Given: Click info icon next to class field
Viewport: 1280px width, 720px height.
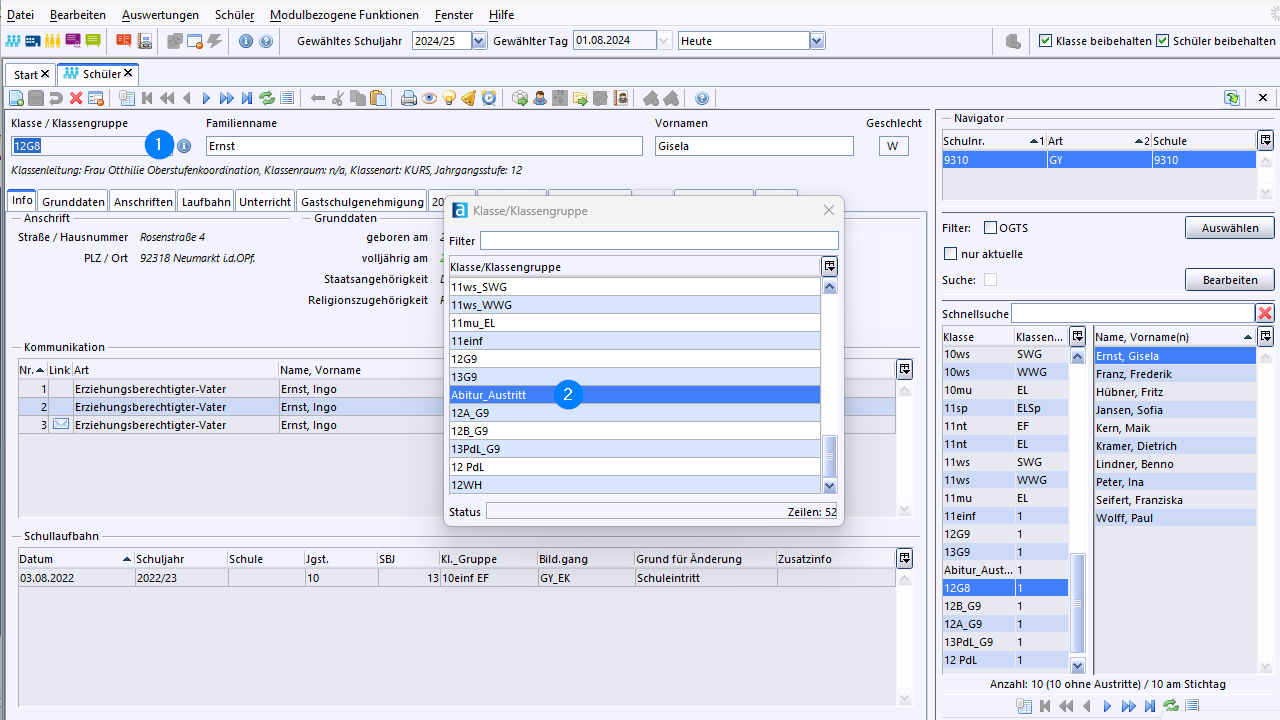Looking at the screenshot, I should tap(184, 146).
